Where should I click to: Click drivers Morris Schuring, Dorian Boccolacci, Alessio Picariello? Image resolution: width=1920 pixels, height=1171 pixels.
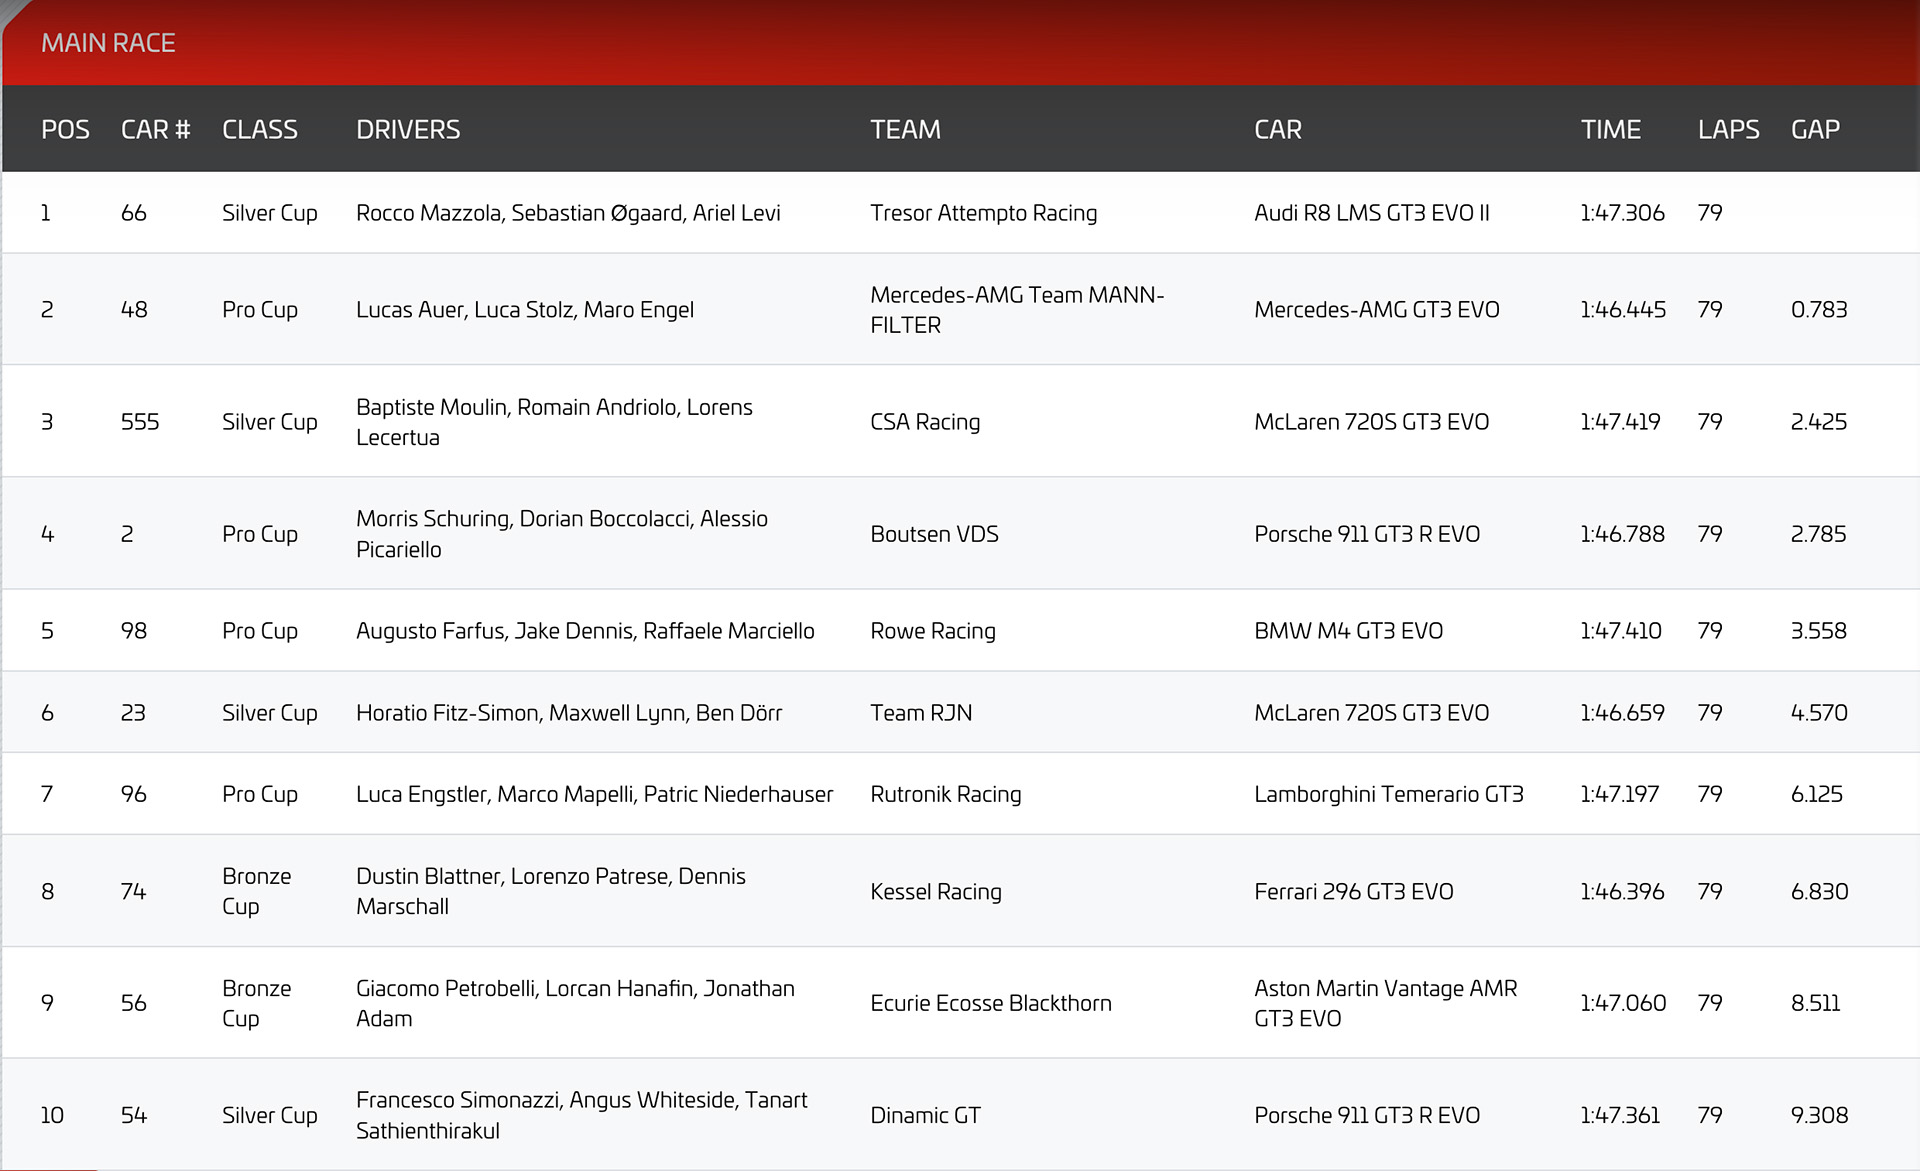point(562,534)
